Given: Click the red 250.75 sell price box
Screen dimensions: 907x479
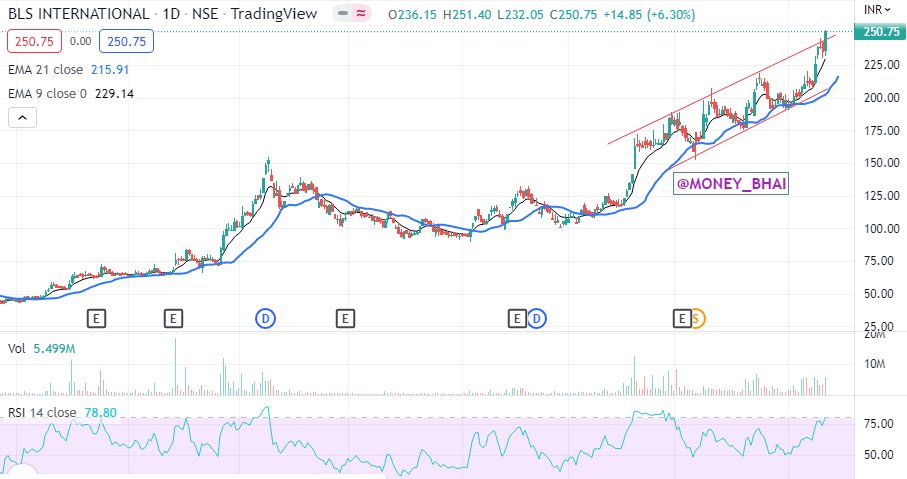Looking at the screenshot, I should pyautogui.click(x=34, y=42).
